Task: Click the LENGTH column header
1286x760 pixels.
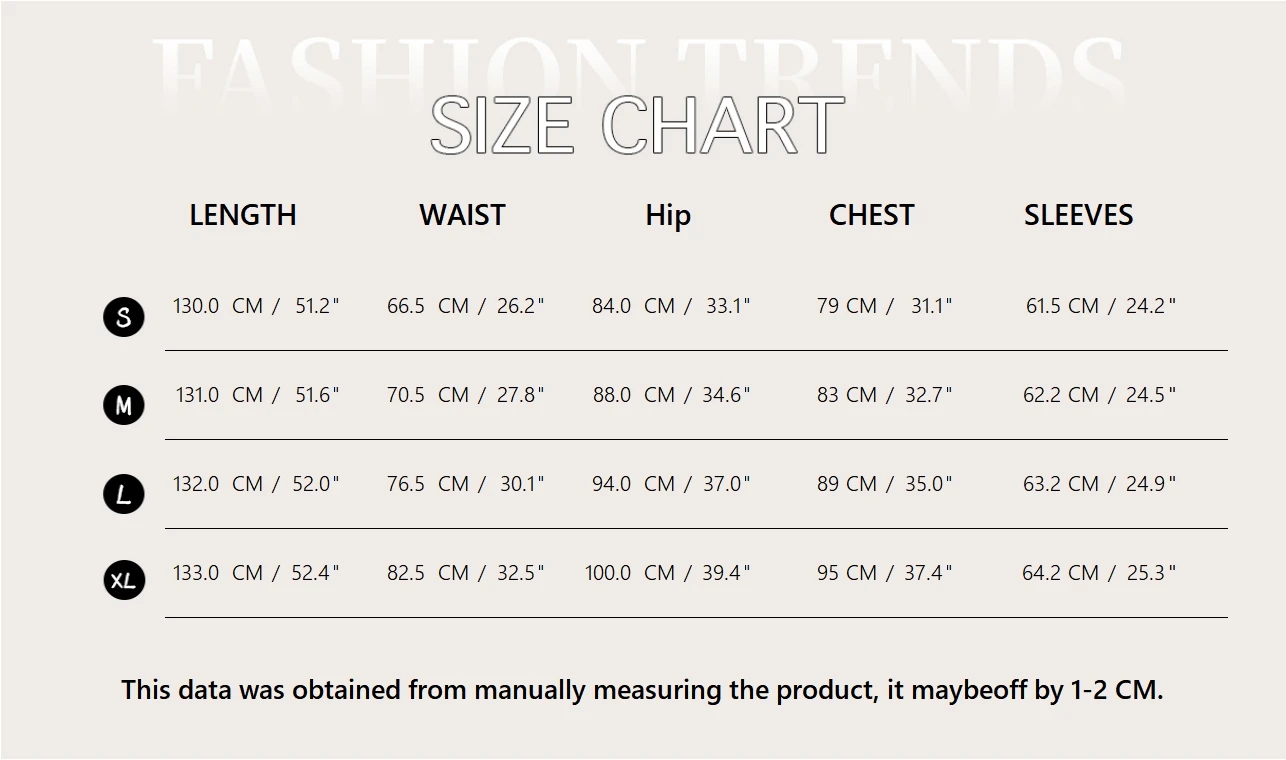Action: (243, 215)
